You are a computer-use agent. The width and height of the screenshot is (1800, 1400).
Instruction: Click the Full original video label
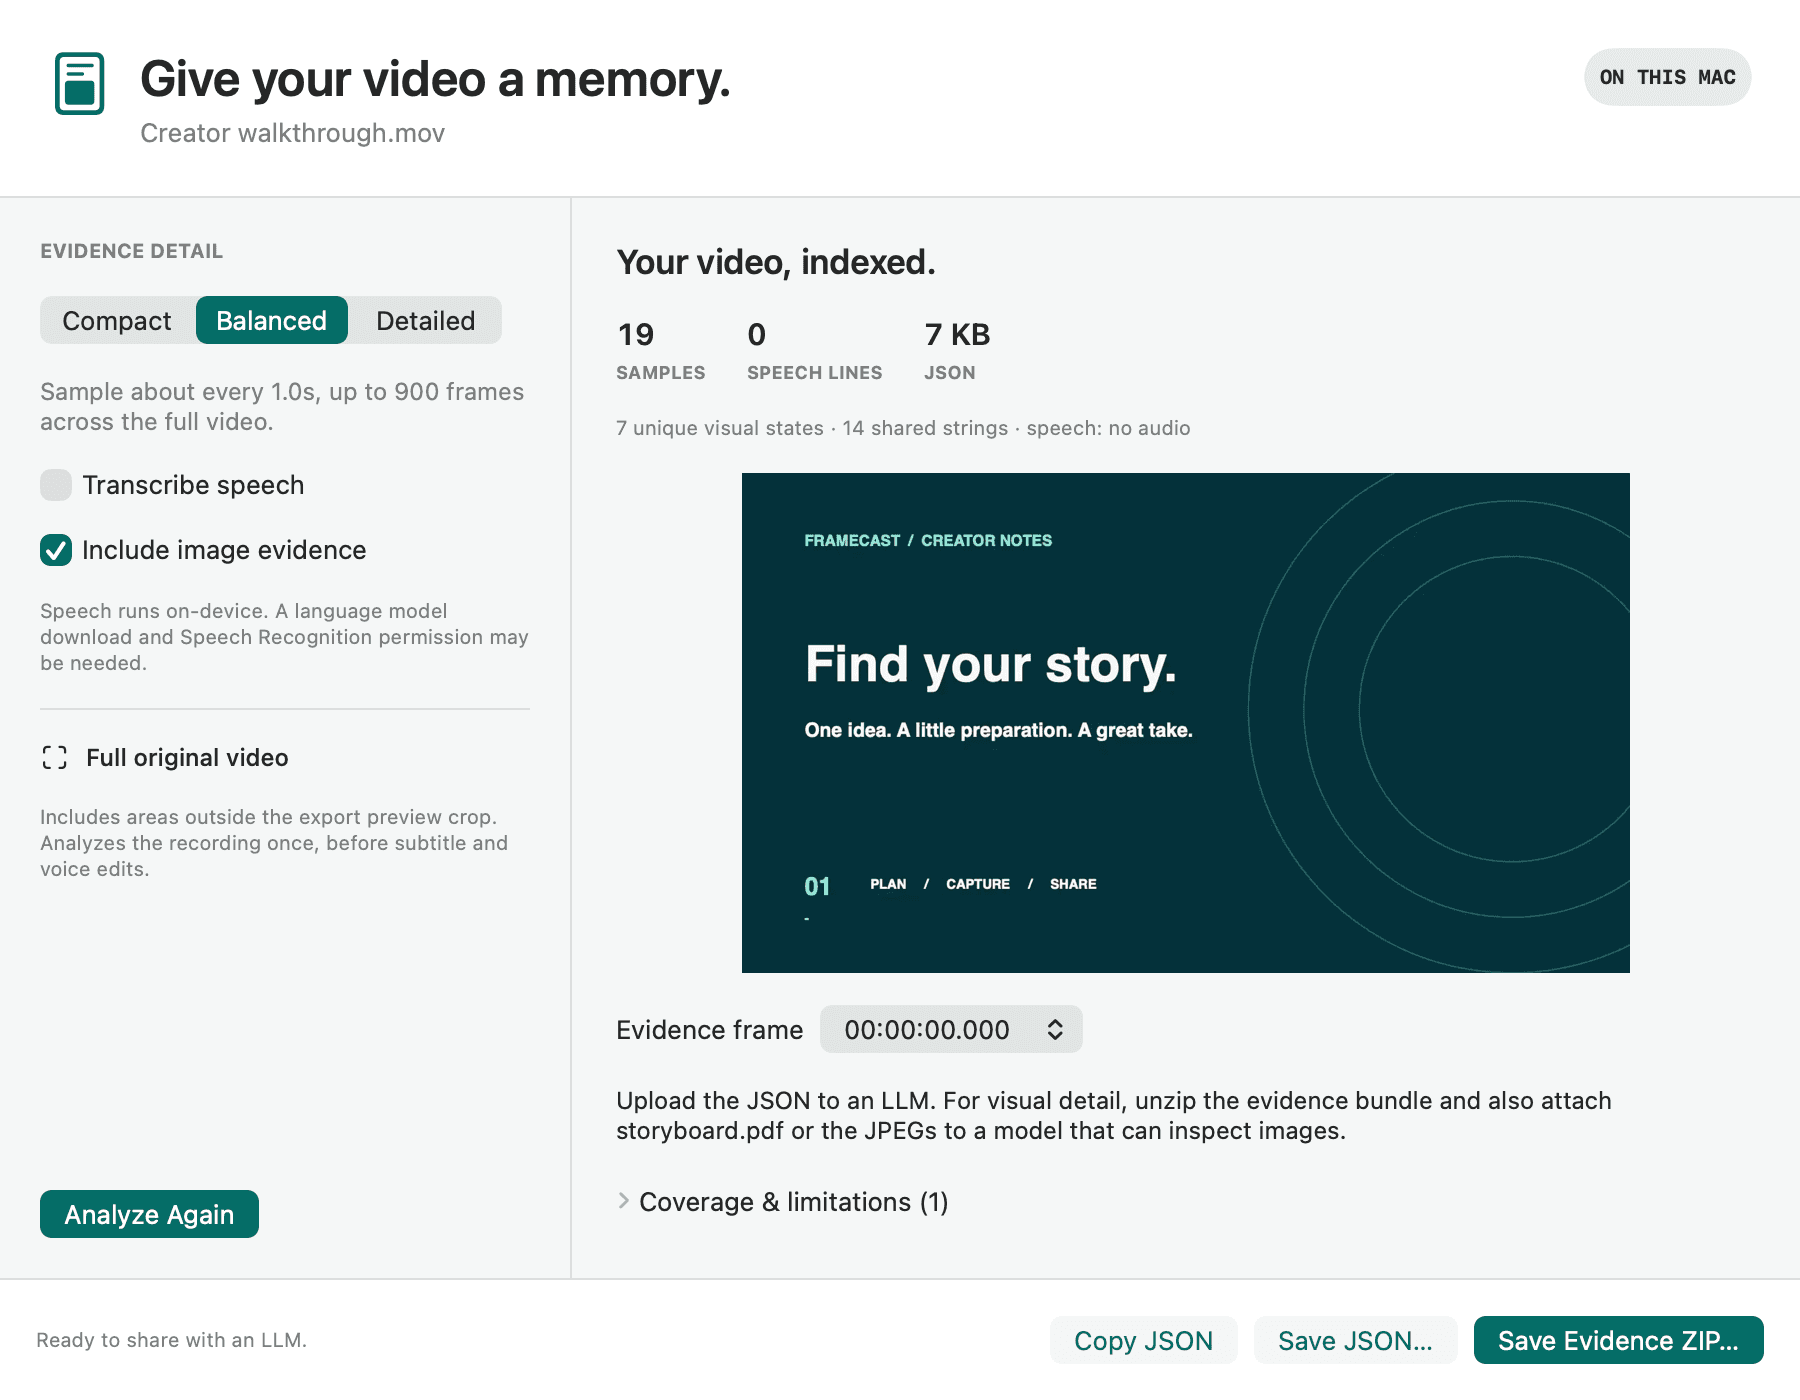(187, 758)
